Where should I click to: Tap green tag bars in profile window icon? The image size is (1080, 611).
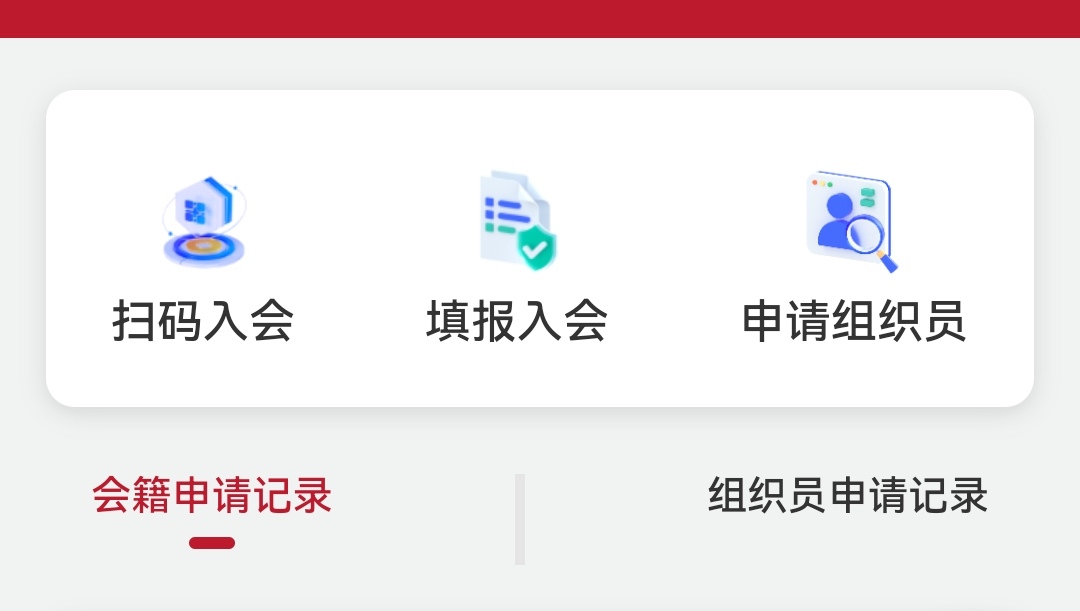(x=868, y=197)
